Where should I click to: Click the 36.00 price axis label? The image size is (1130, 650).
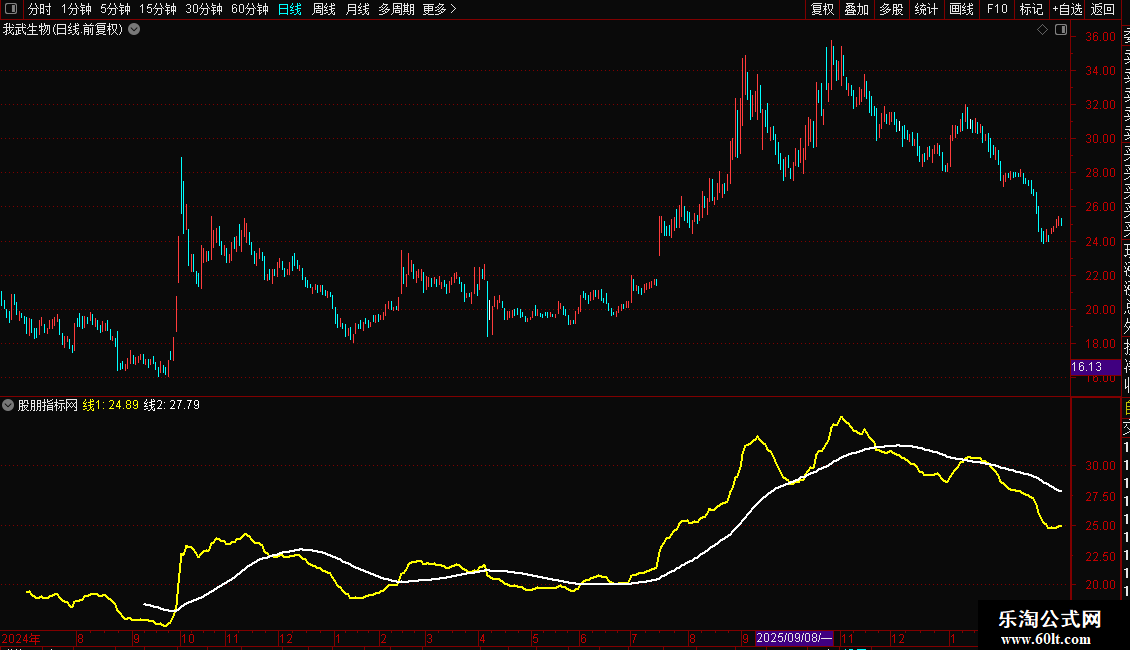[x=1100, y=37]
